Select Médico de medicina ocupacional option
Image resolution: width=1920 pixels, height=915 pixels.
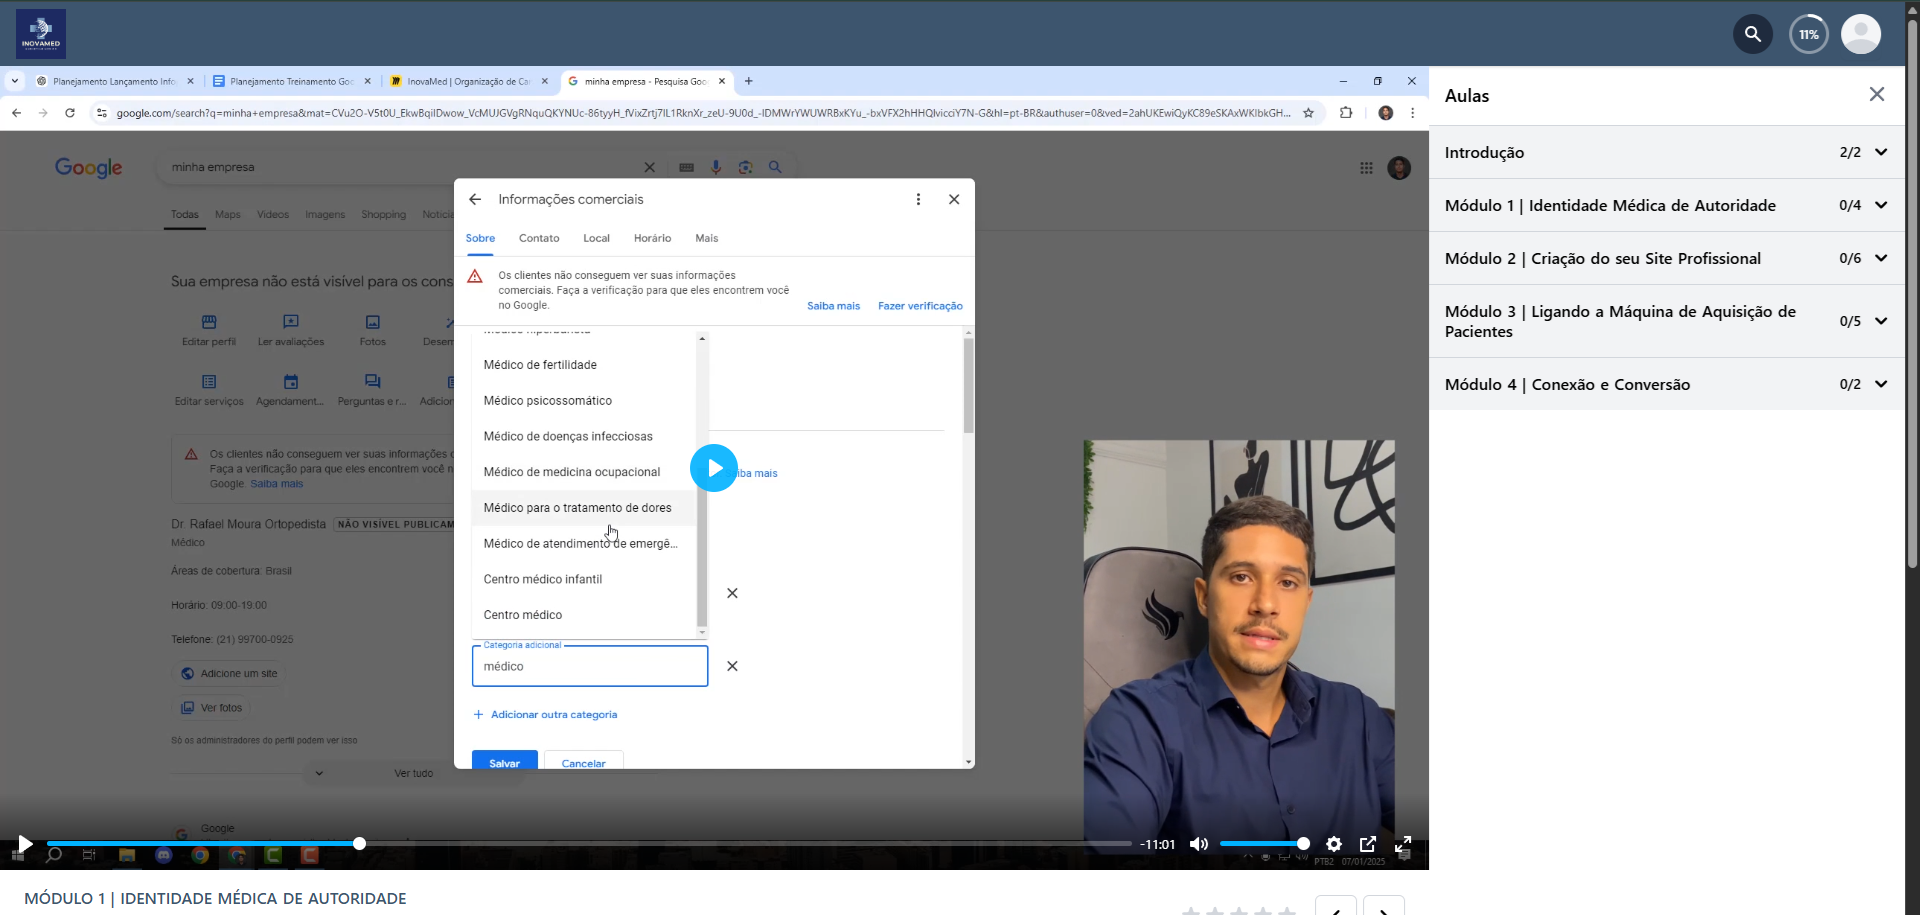click(584, 472)
